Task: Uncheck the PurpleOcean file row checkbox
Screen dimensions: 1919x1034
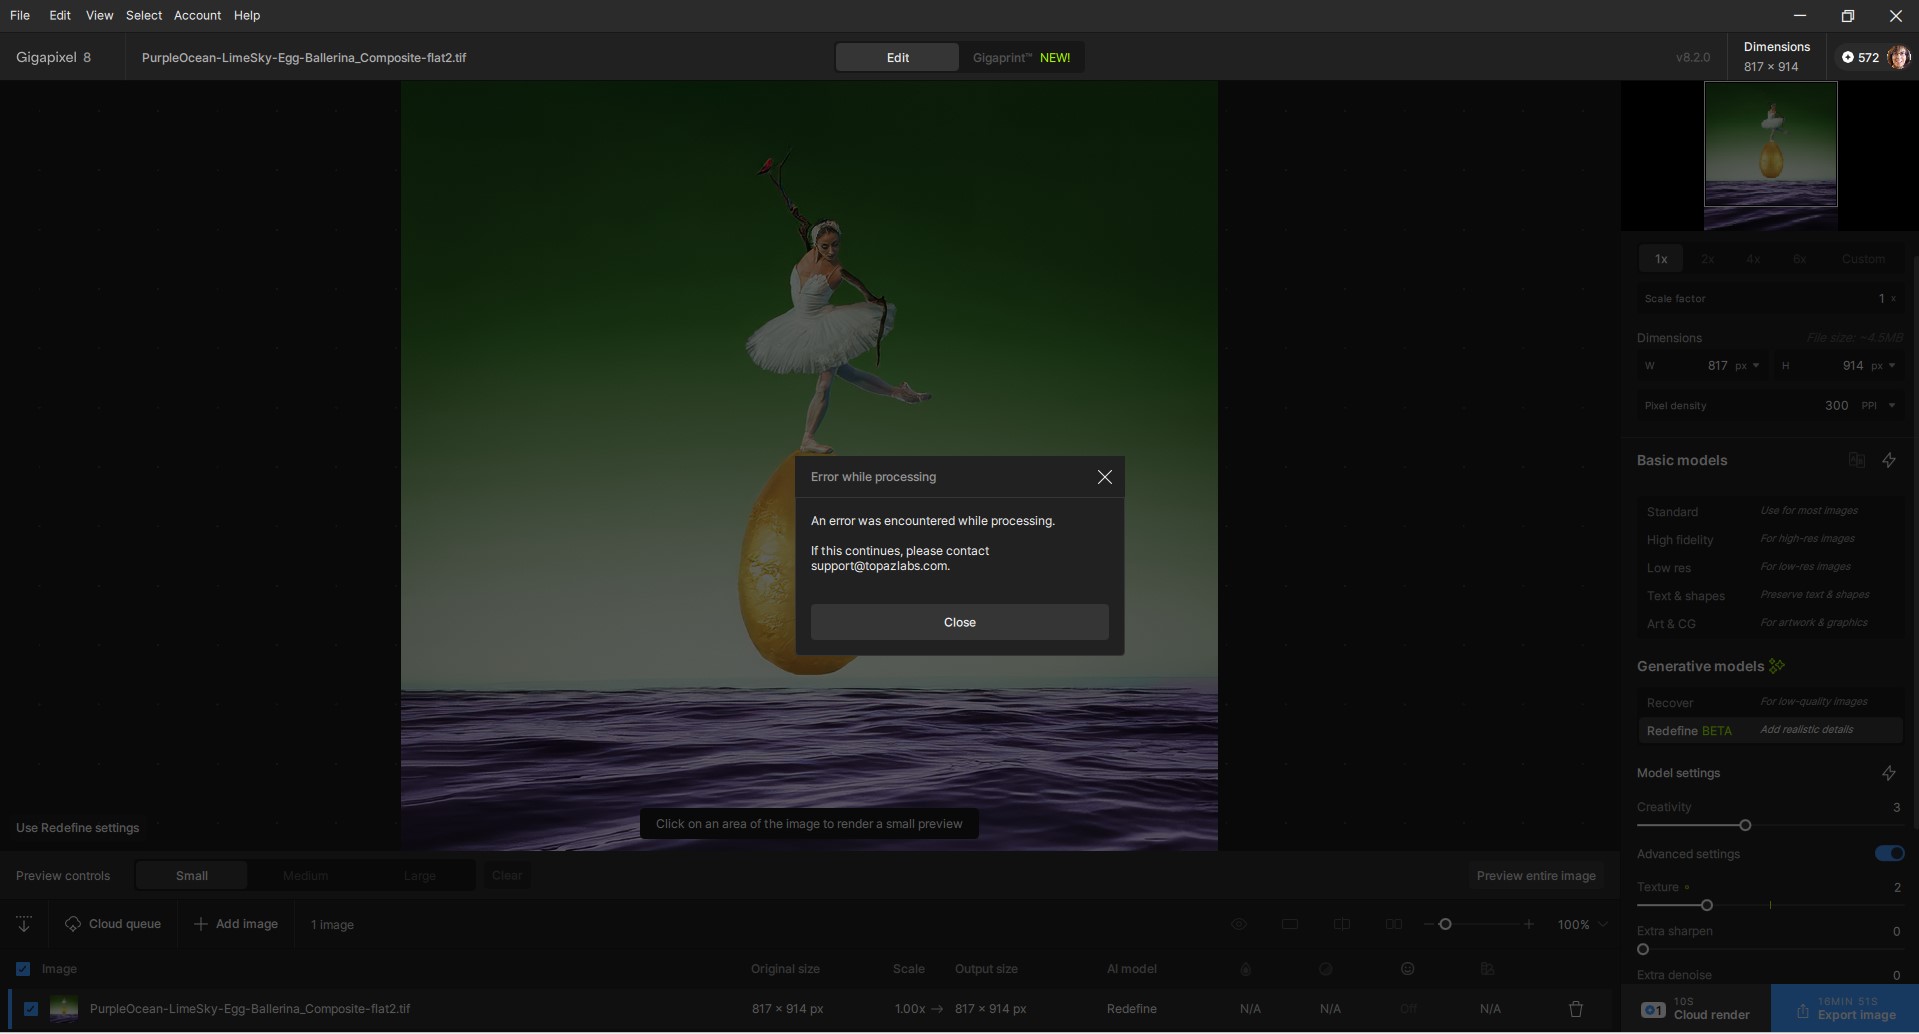Action: 31,1009
